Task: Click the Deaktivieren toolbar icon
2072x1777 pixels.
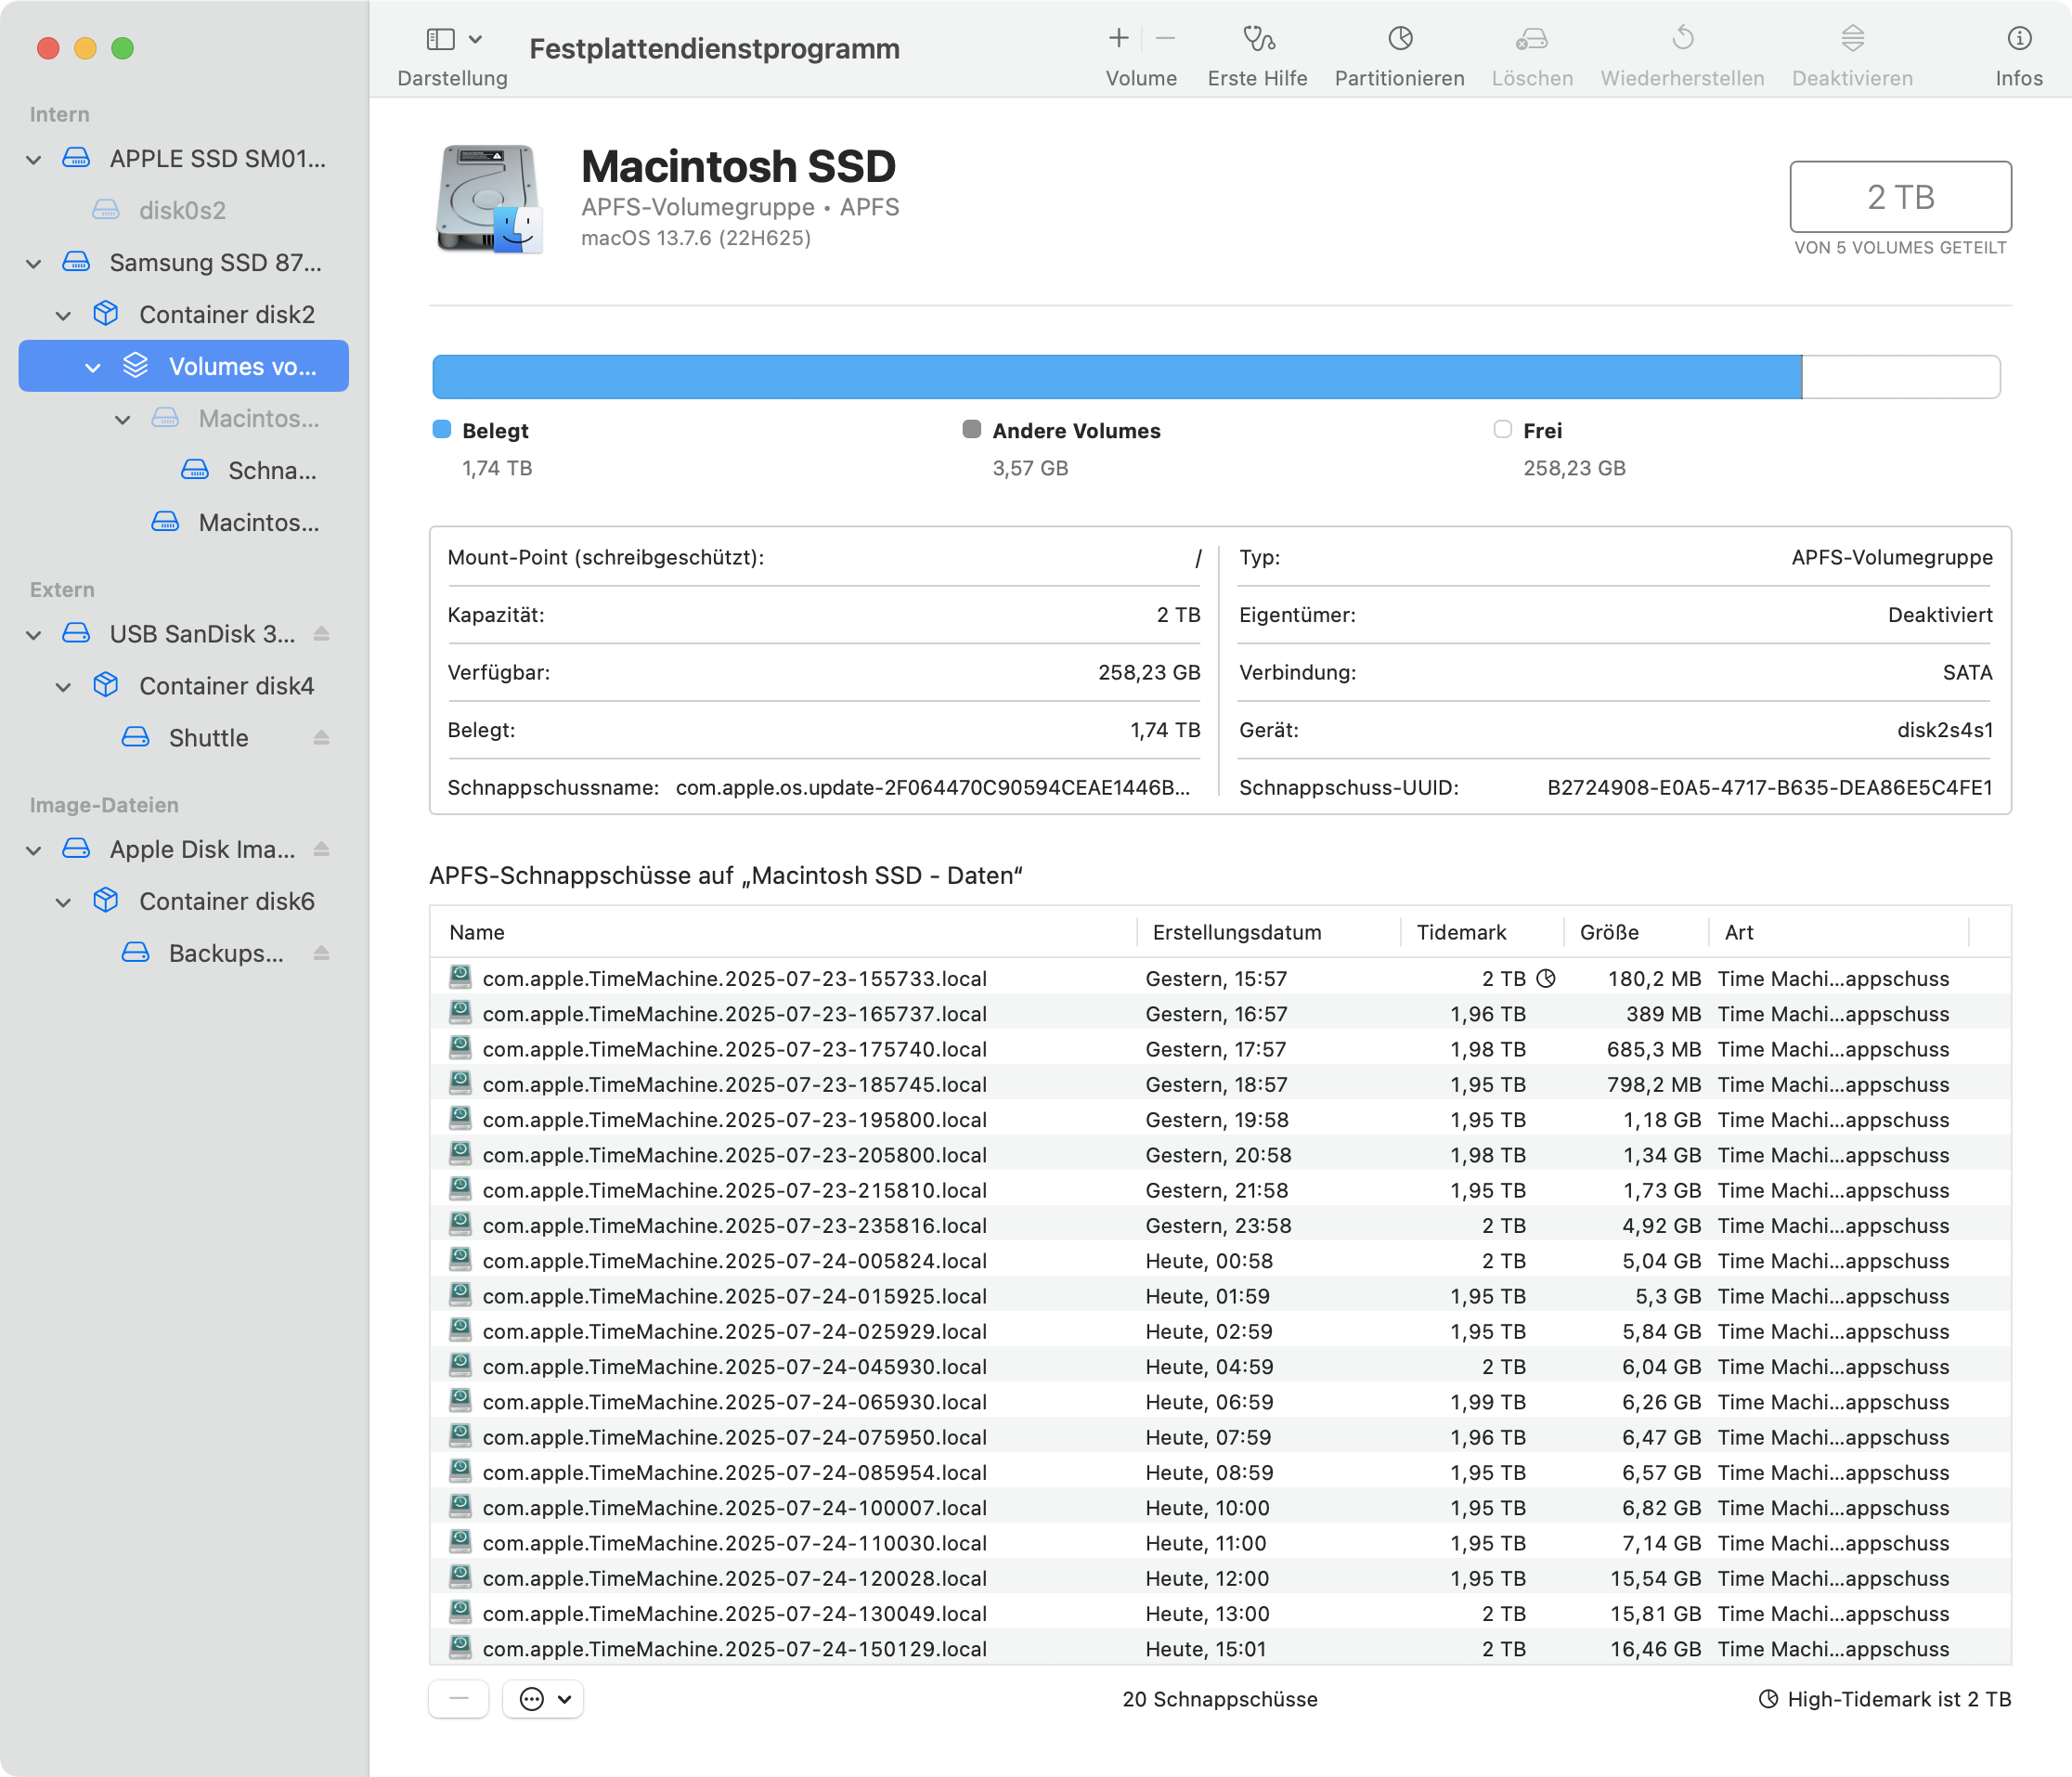Action: pyautogui.click(x=1853, y=39)
